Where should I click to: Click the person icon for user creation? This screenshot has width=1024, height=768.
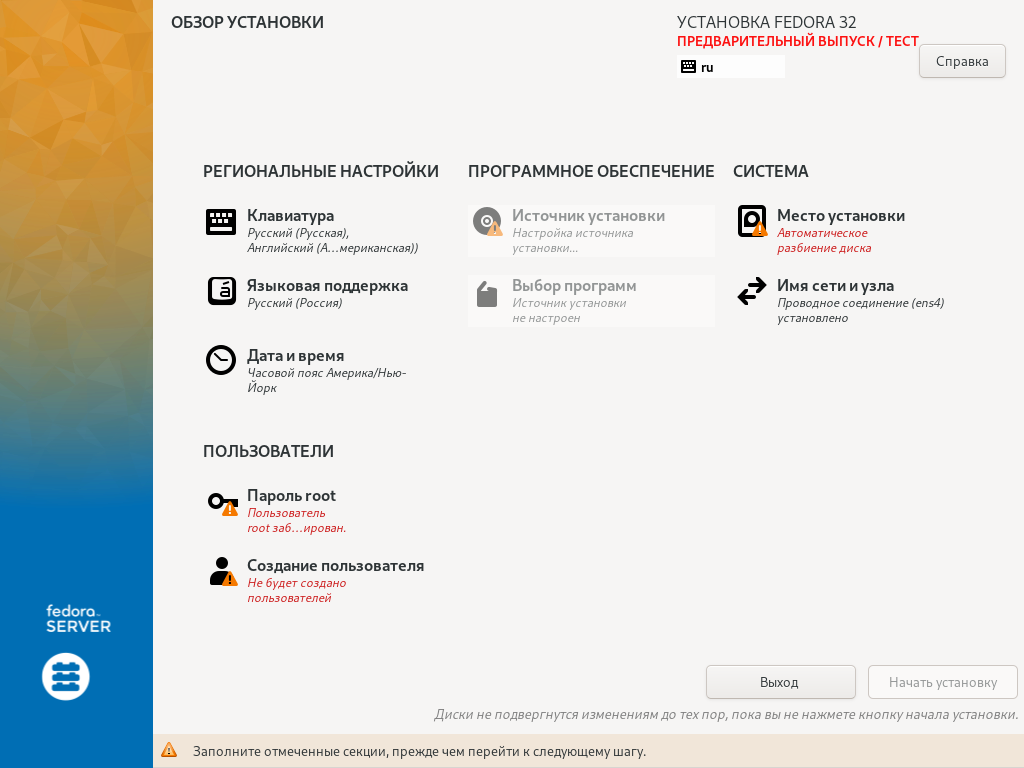(223, 571)
